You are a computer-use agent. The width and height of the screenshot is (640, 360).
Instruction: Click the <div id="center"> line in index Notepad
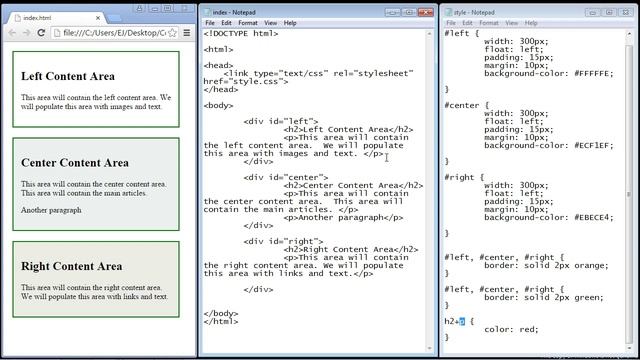coord(286,177)
